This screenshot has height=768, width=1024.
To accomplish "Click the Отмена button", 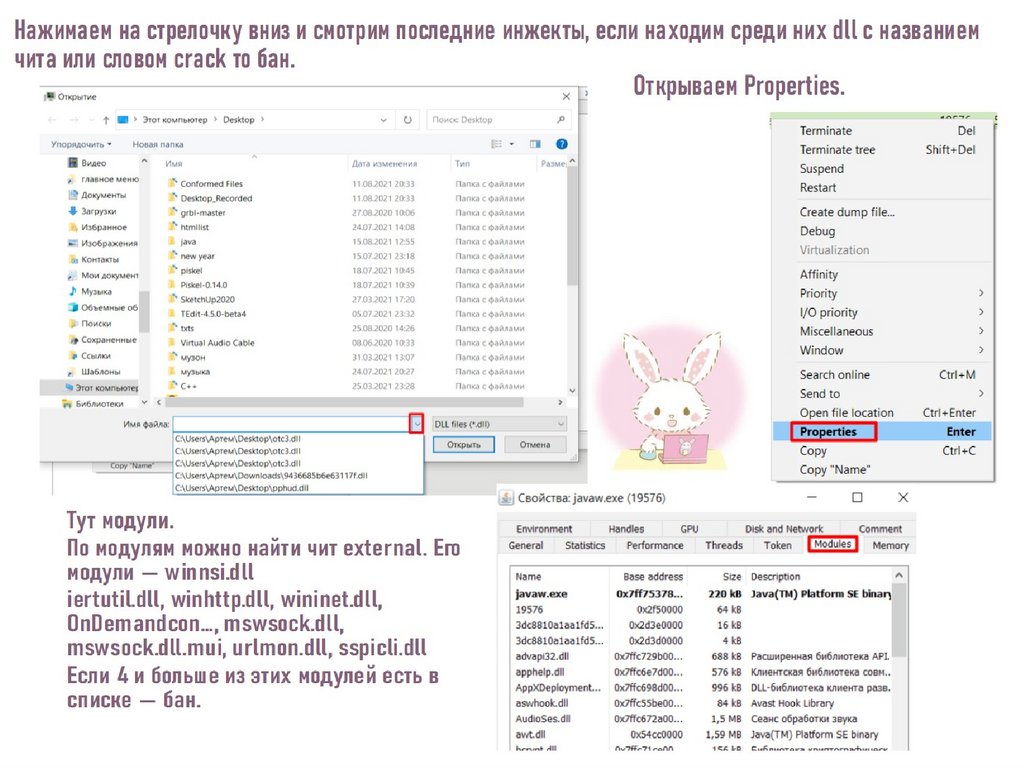I will click(x=535, y=445).
